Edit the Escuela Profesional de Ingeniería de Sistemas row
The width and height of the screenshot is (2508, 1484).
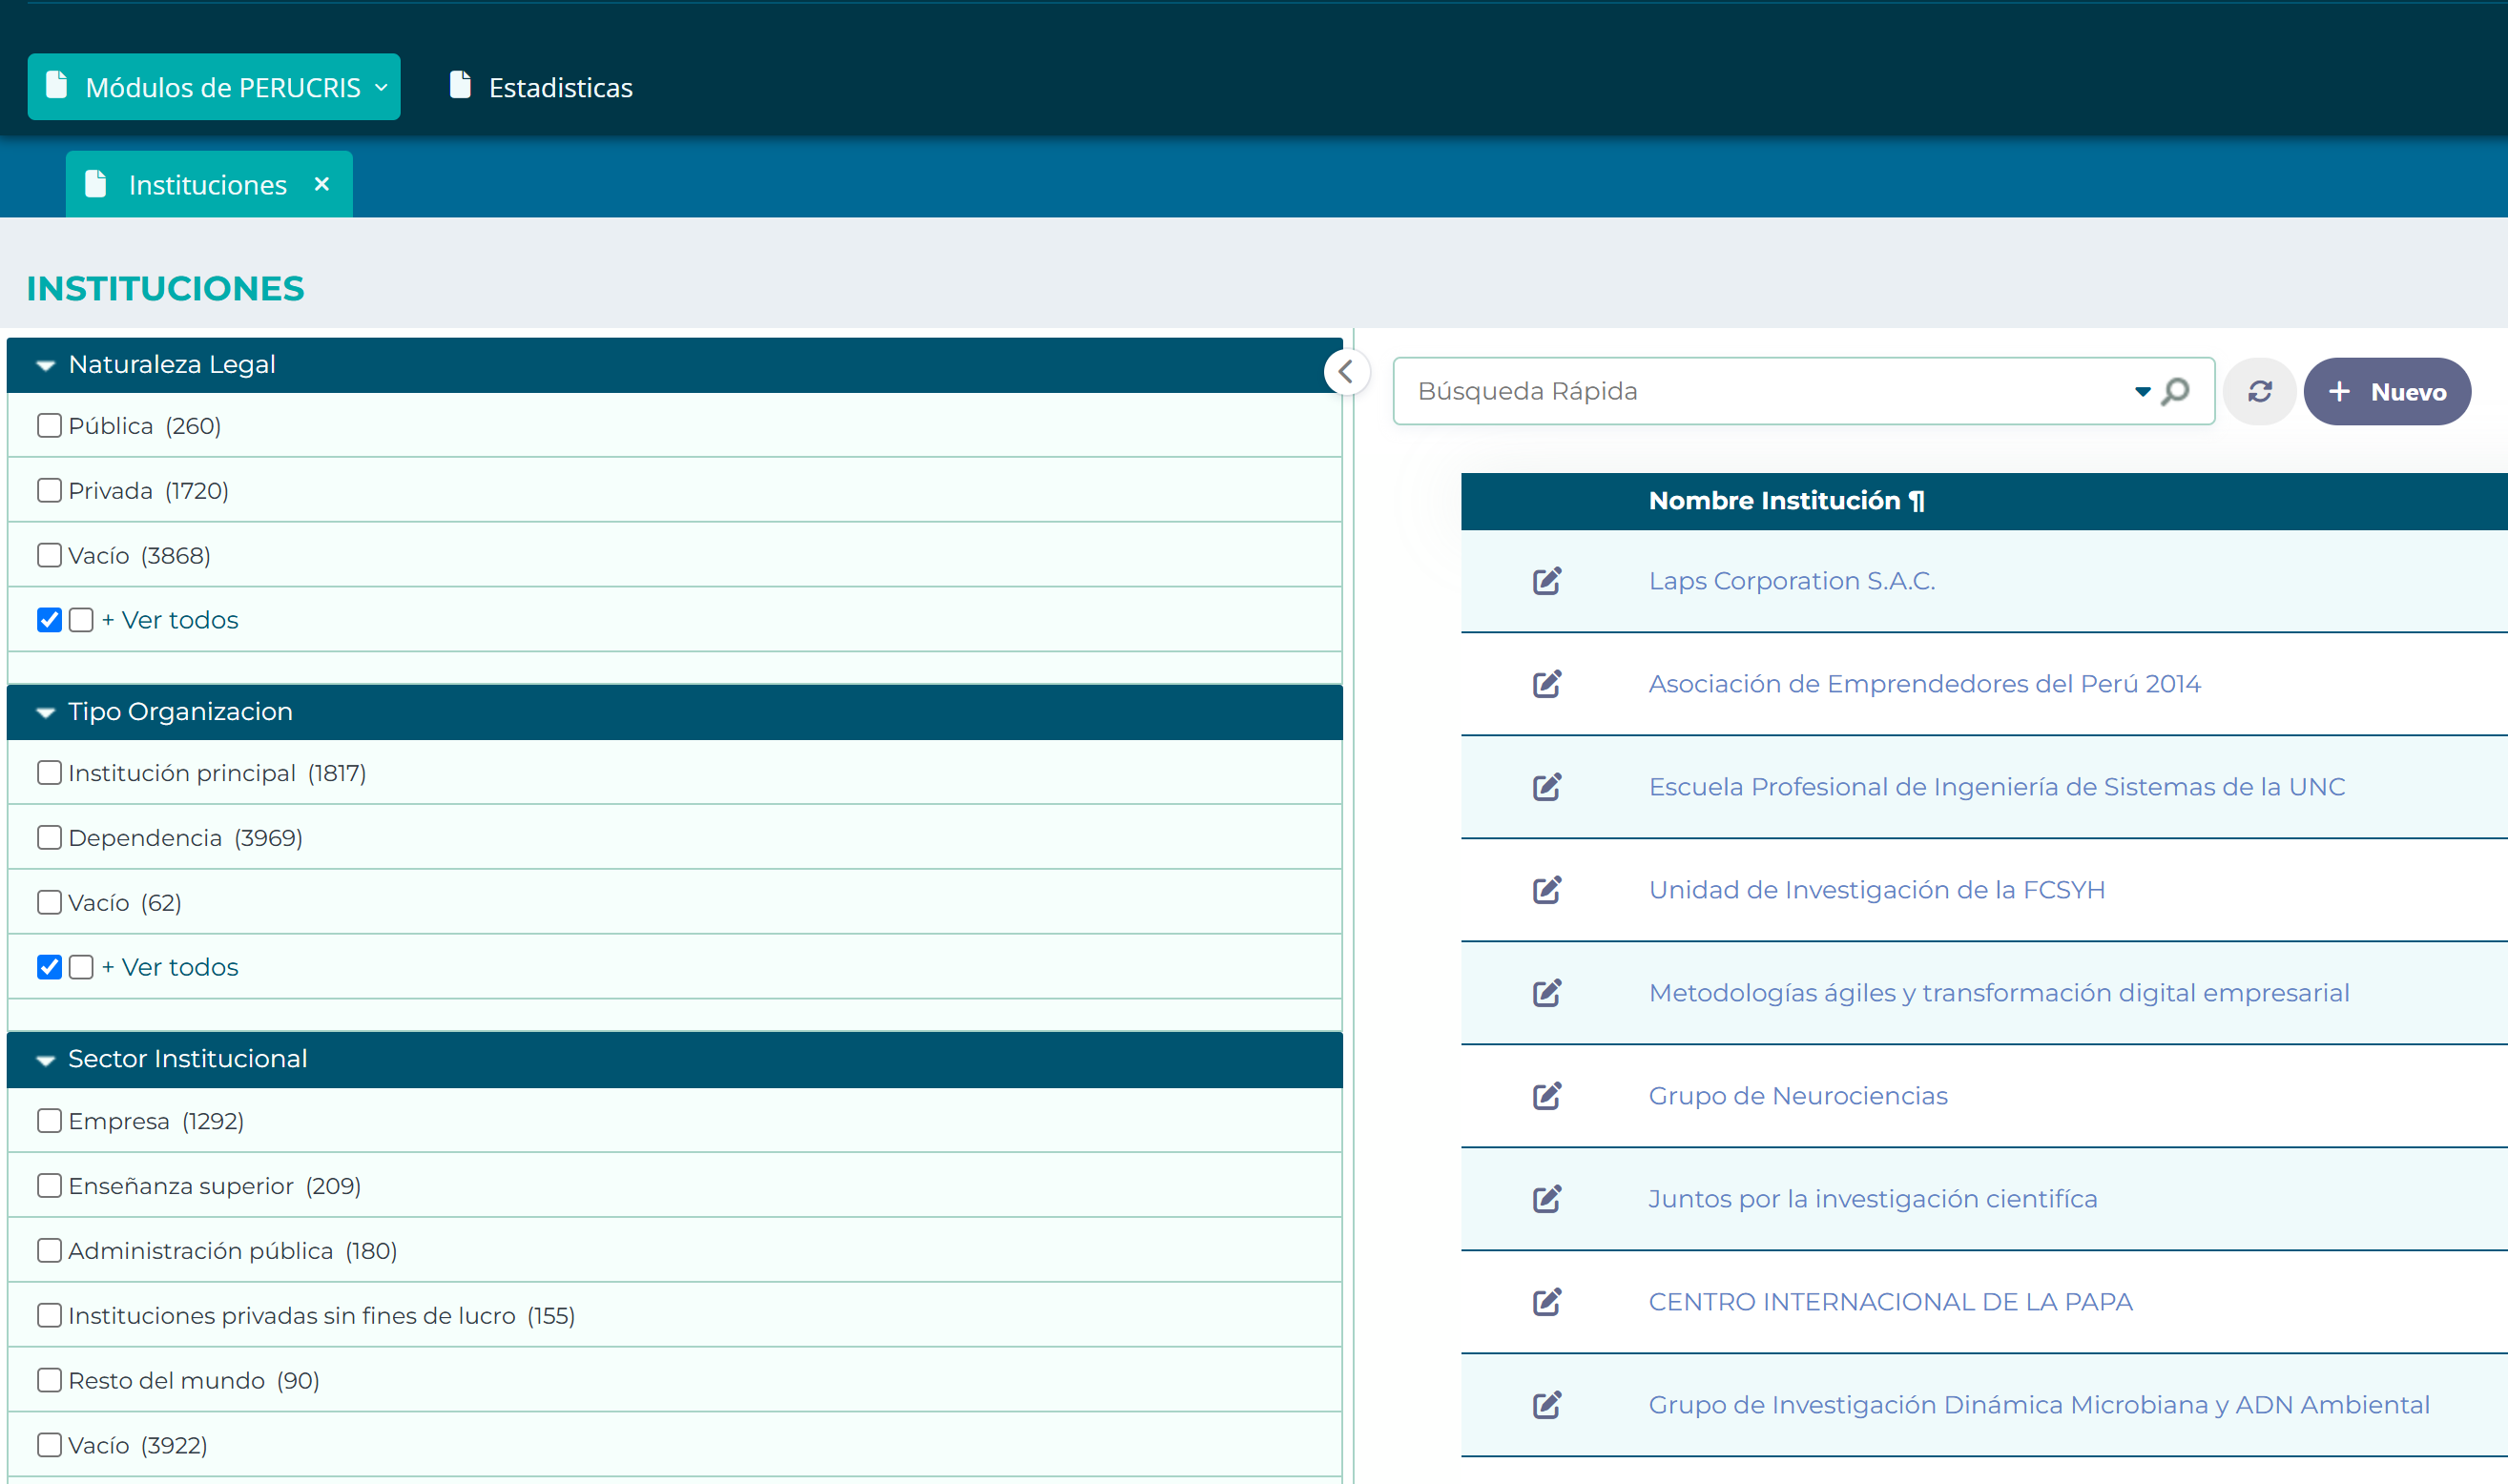tap(1547, 787)
